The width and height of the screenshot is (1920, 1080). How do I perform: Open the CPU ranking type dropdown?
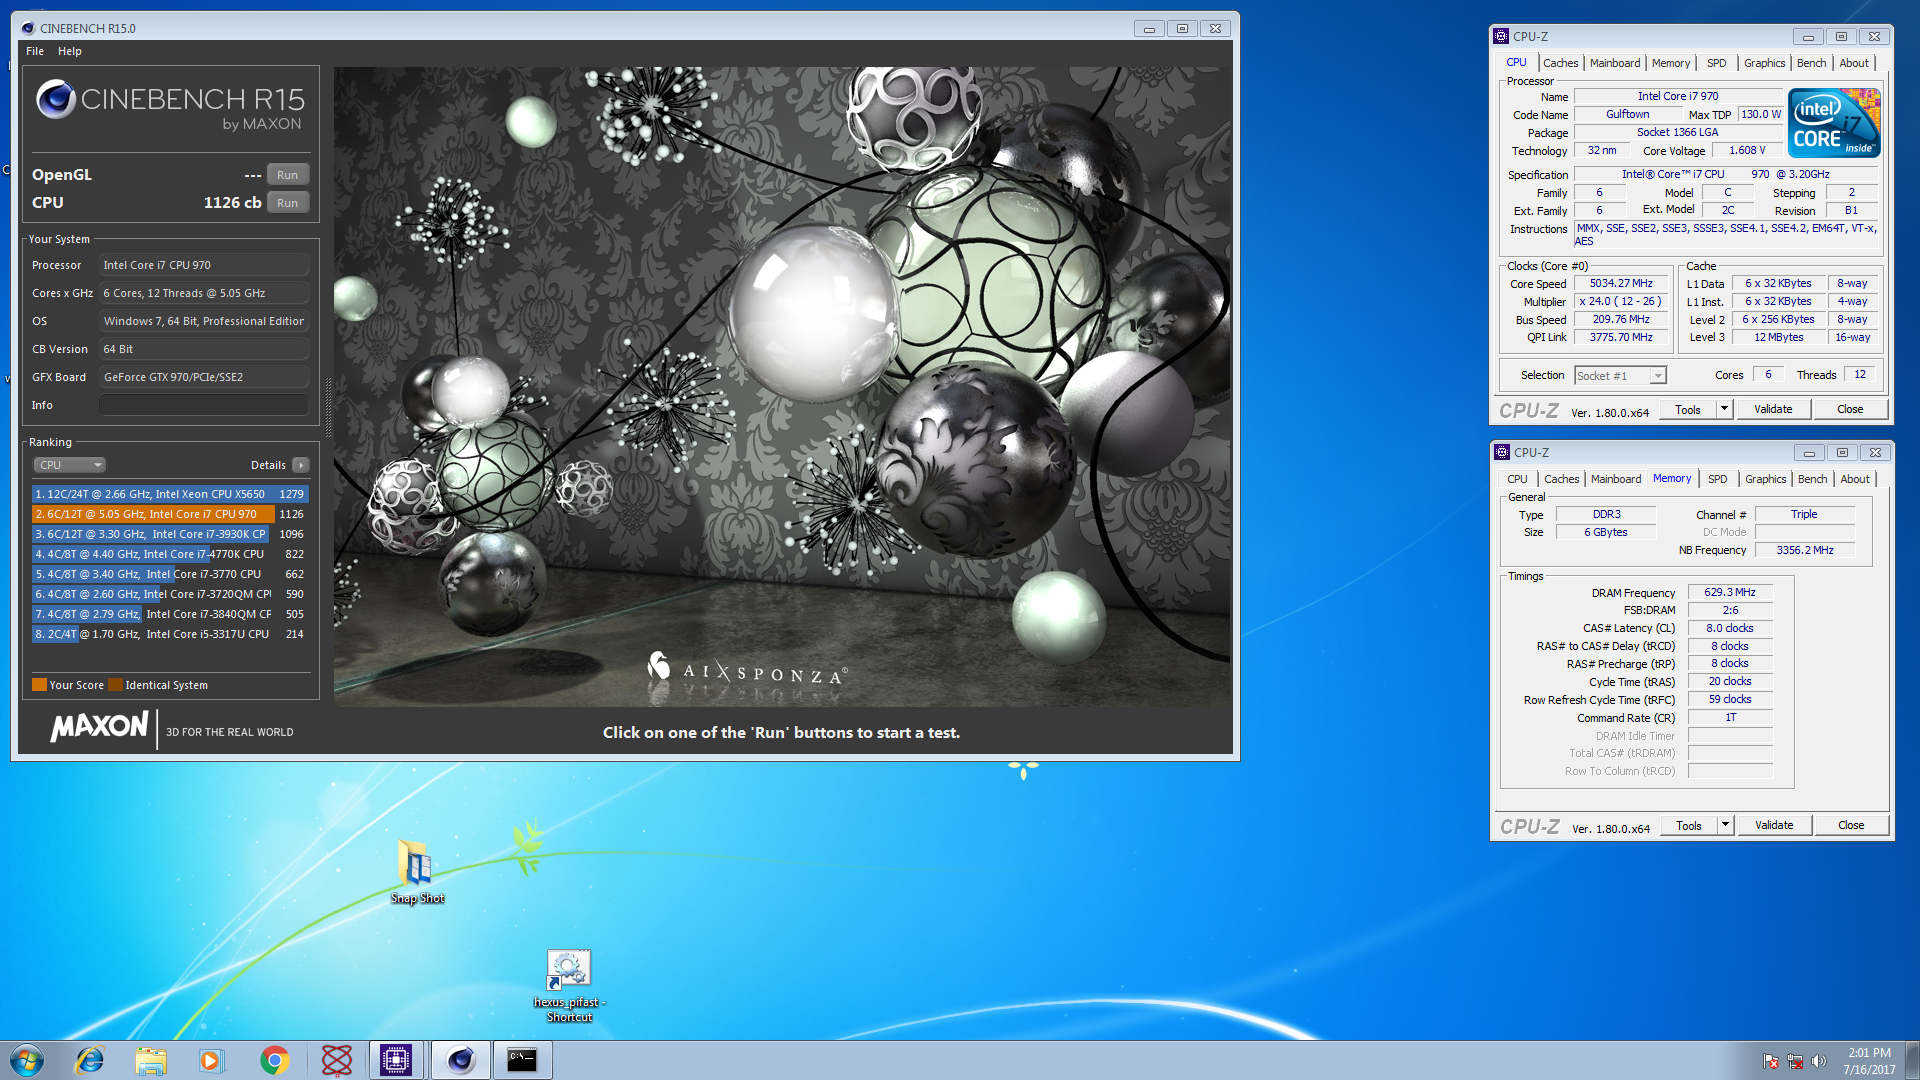(x=70, y=465)
